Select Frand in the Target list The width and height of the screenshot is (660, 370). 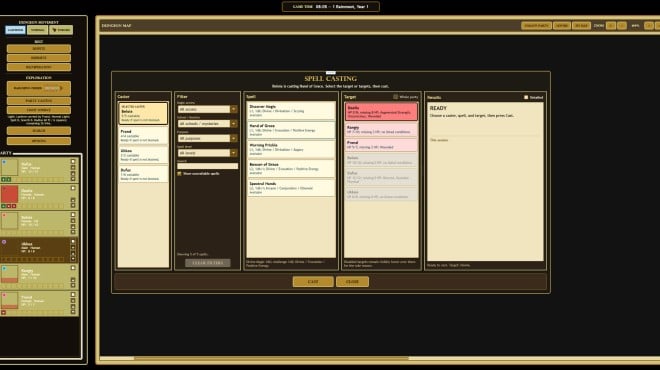[381, 145]
